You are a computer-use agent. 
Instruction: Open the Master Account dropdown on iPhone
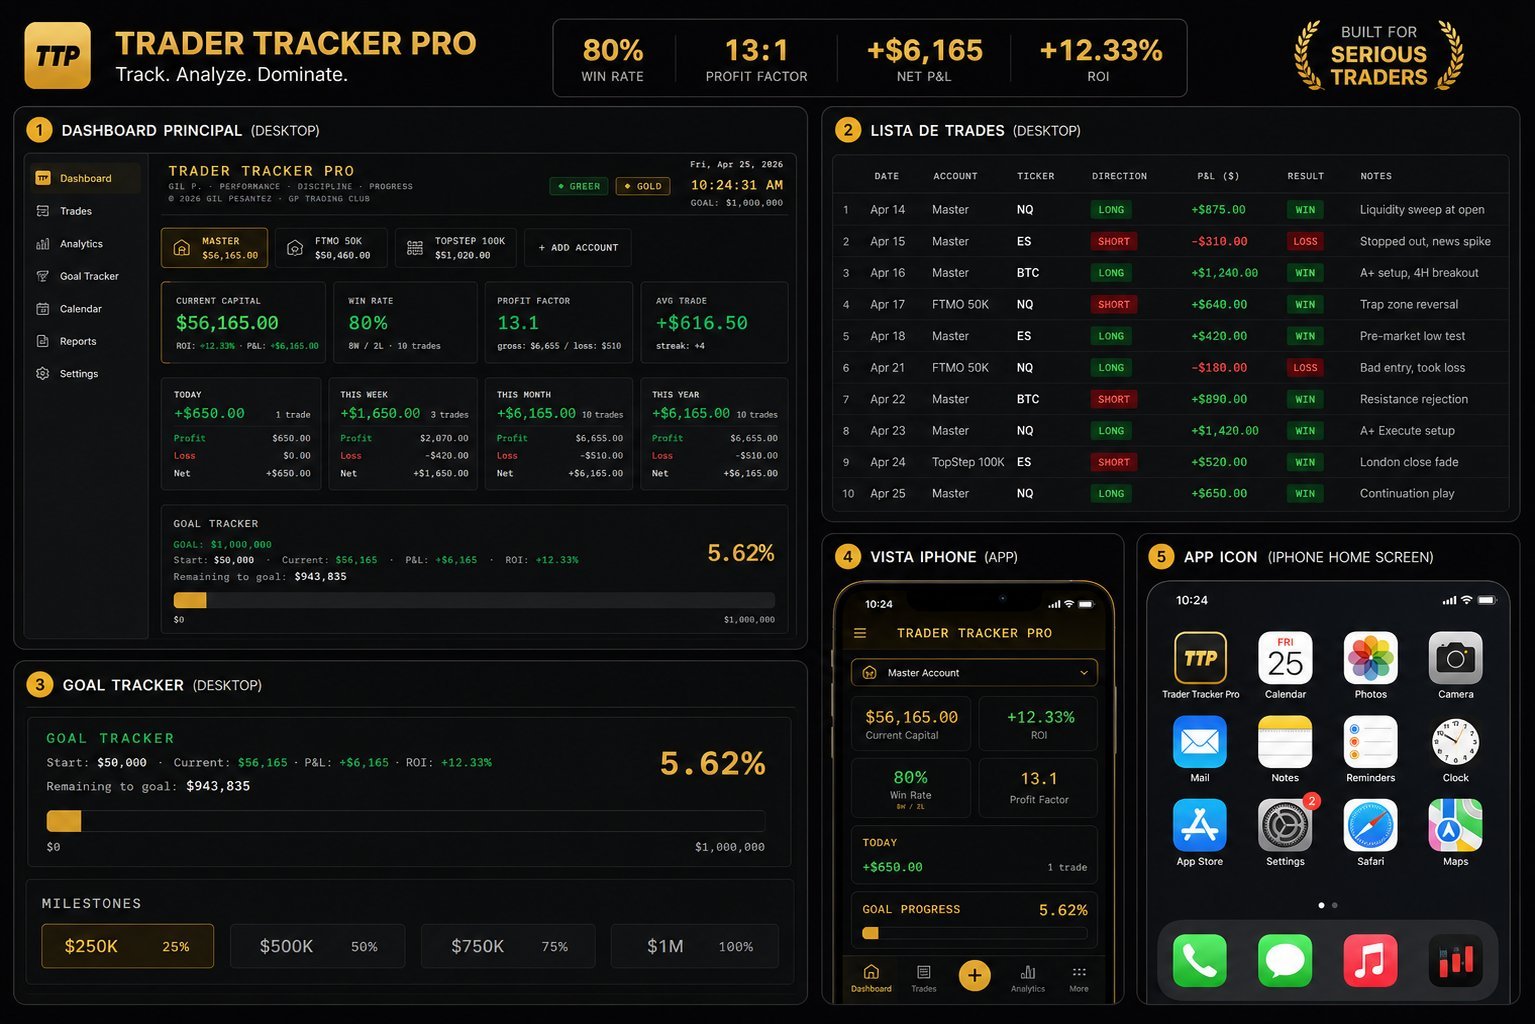[974, 673]
